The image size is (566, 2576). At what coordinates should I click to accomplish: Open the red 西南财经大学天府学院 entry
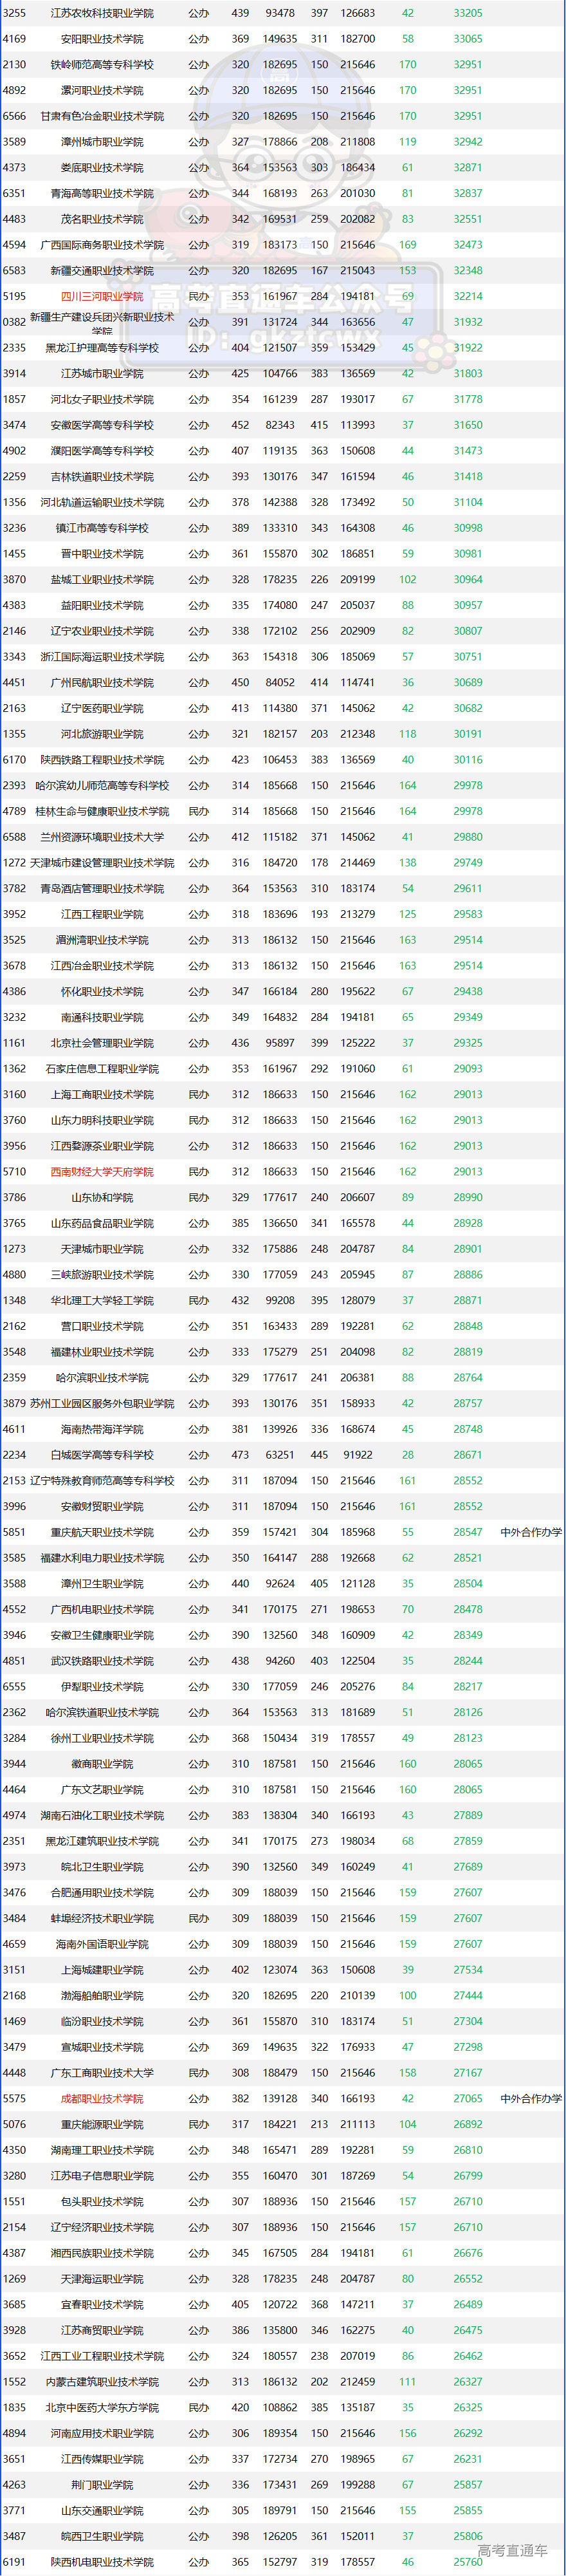(x=102, y=1172)
